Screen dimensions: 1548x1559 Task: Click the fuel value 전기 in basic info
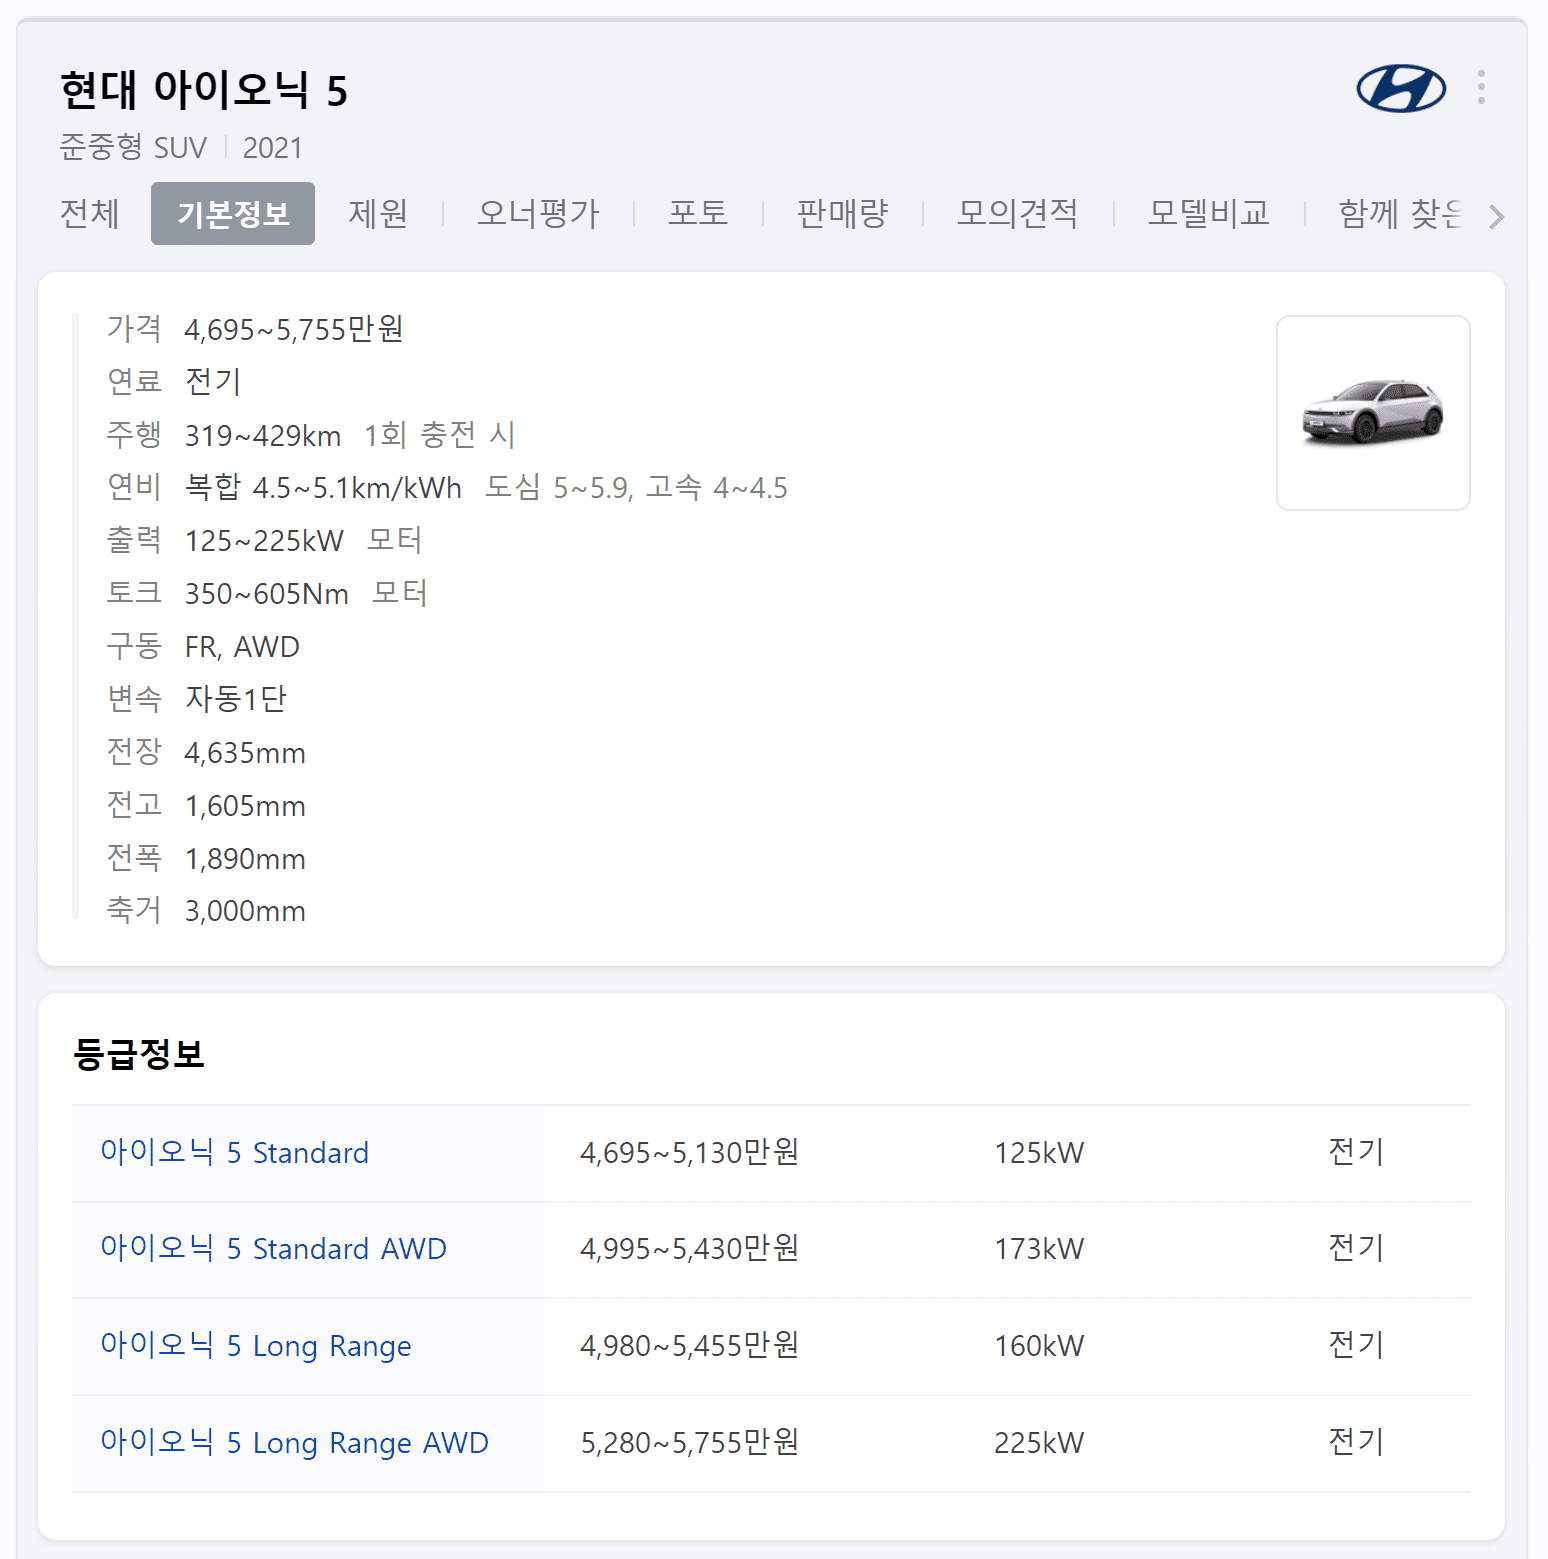[213, 381]
